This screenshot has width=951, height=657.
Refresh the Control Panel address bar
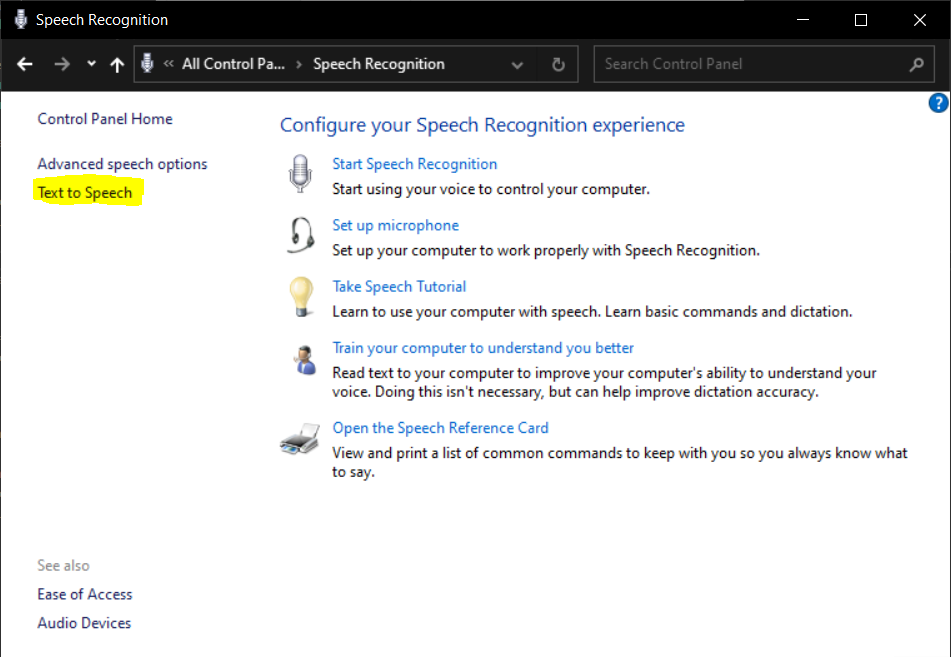[558, 64]
